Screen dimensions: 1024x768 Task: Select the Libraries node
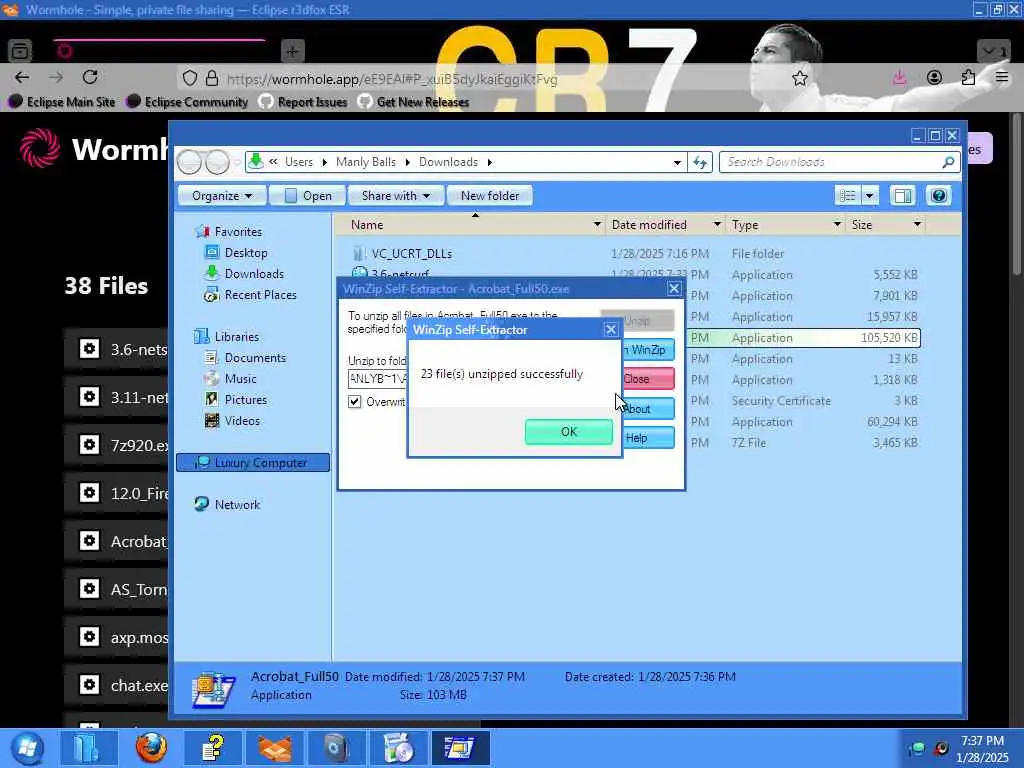(x=236, y=336)
